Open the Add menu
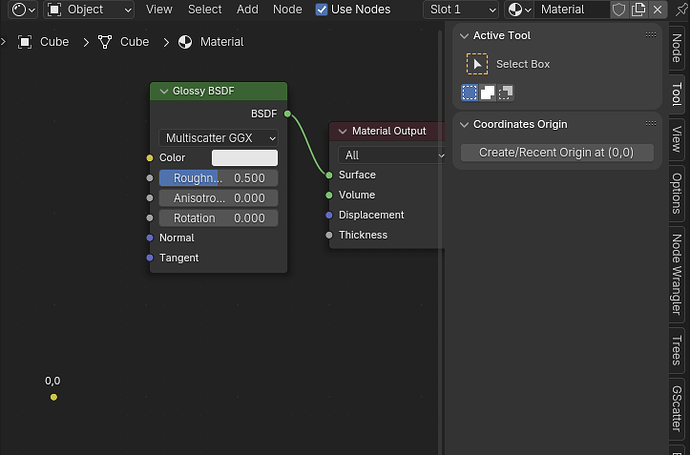The image size is (690, 455). click(247, 9)
